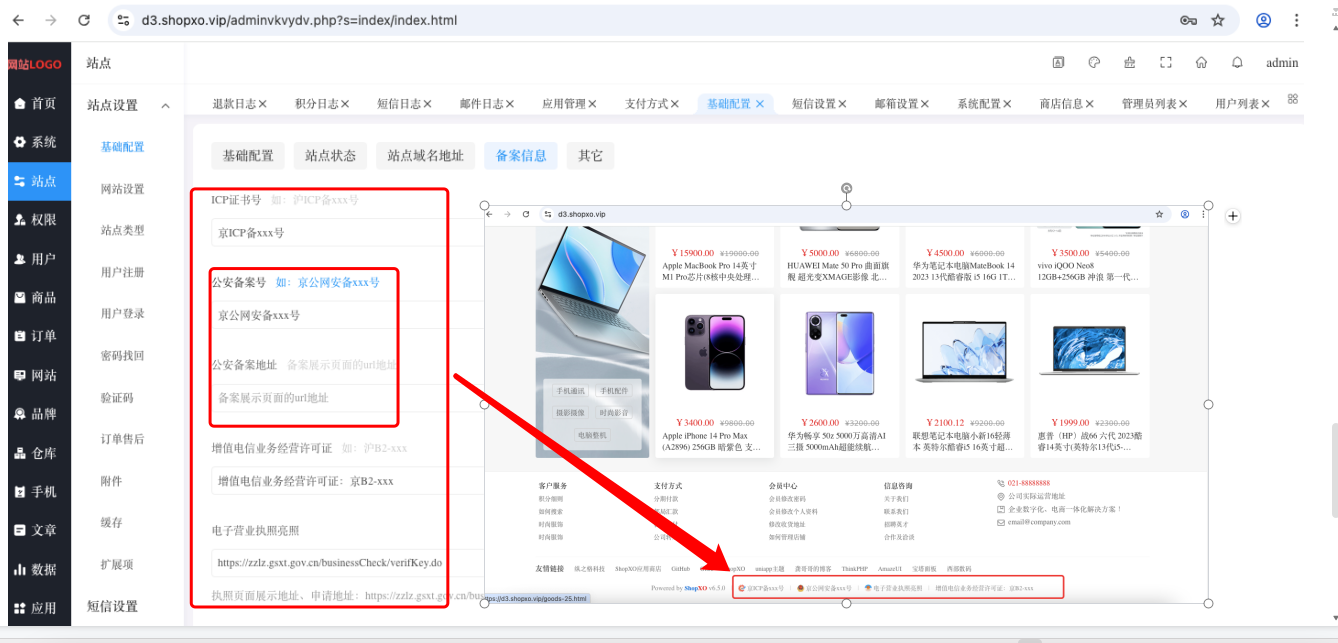Click the language icon in the header
This screenshot has height=643, width=1338.
pyautogui.click(x=1058, y=62)
